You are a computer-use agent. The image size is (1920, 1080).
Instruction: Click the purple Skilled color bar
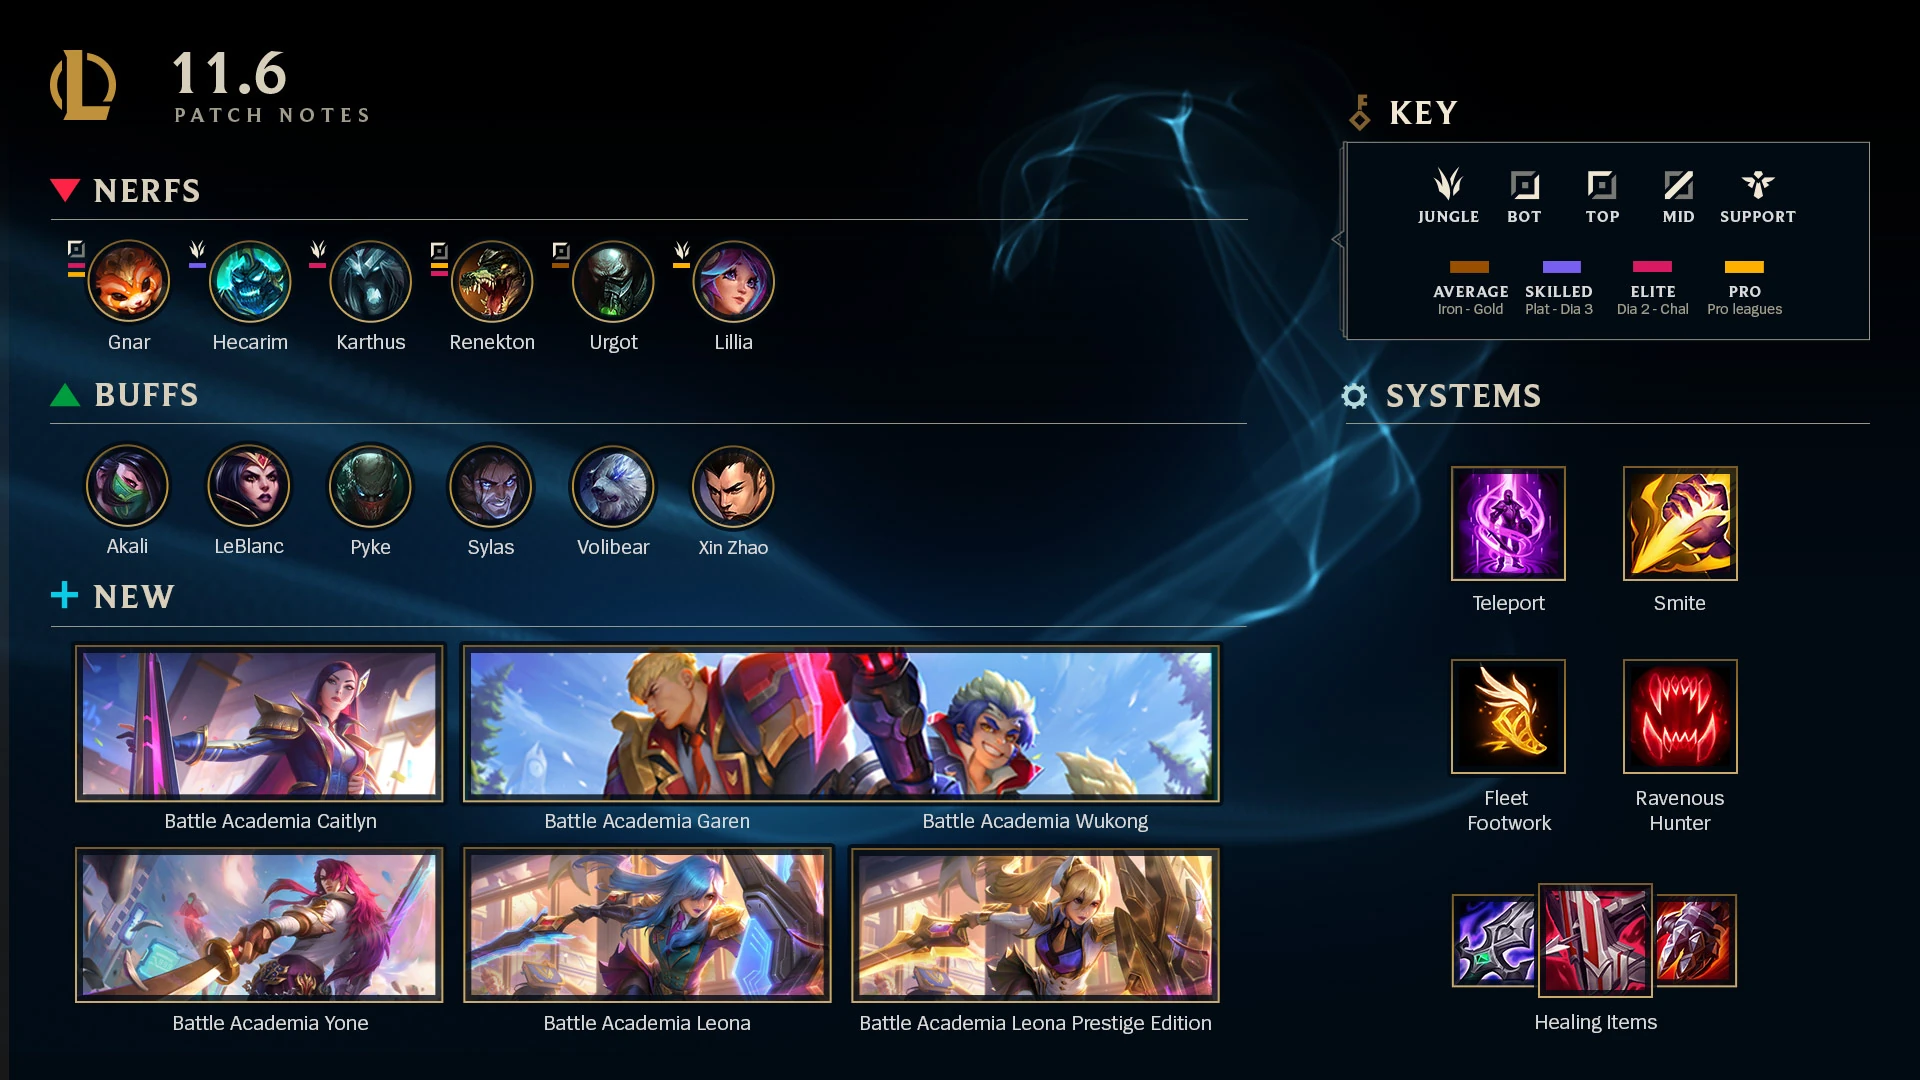1561,267
